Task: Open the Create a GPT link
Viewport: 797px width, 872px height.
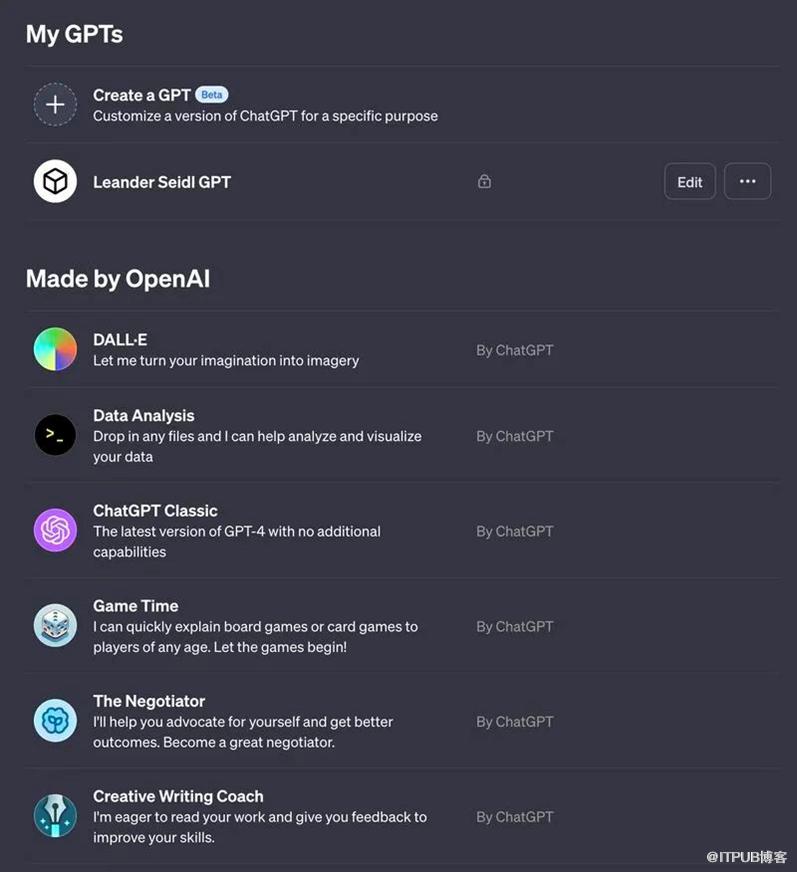Action: point(141,95)
